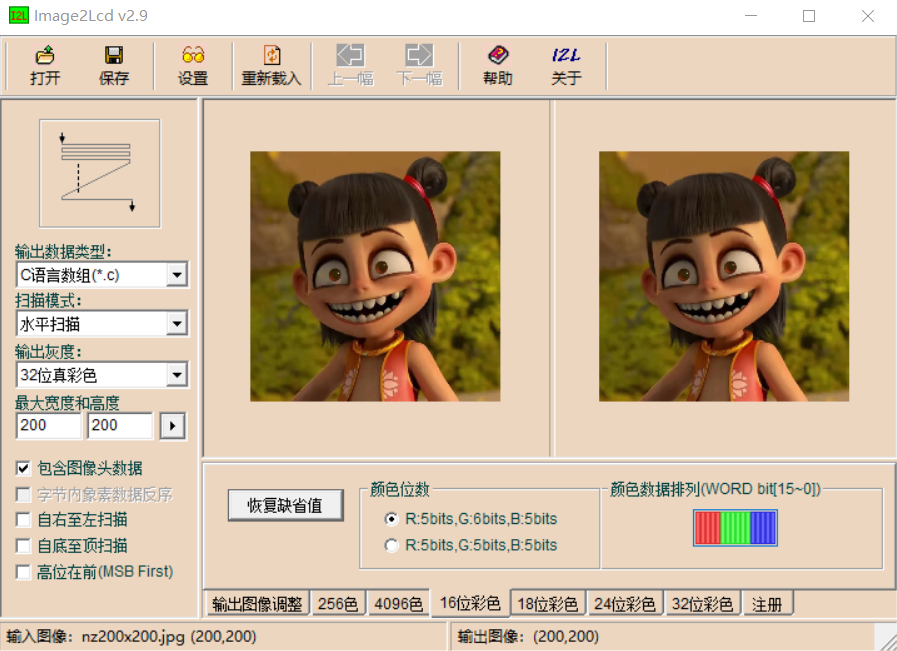Click the RGB color data arrangement swatch
This screenshot has width=897, height=651.
(735, 527)
